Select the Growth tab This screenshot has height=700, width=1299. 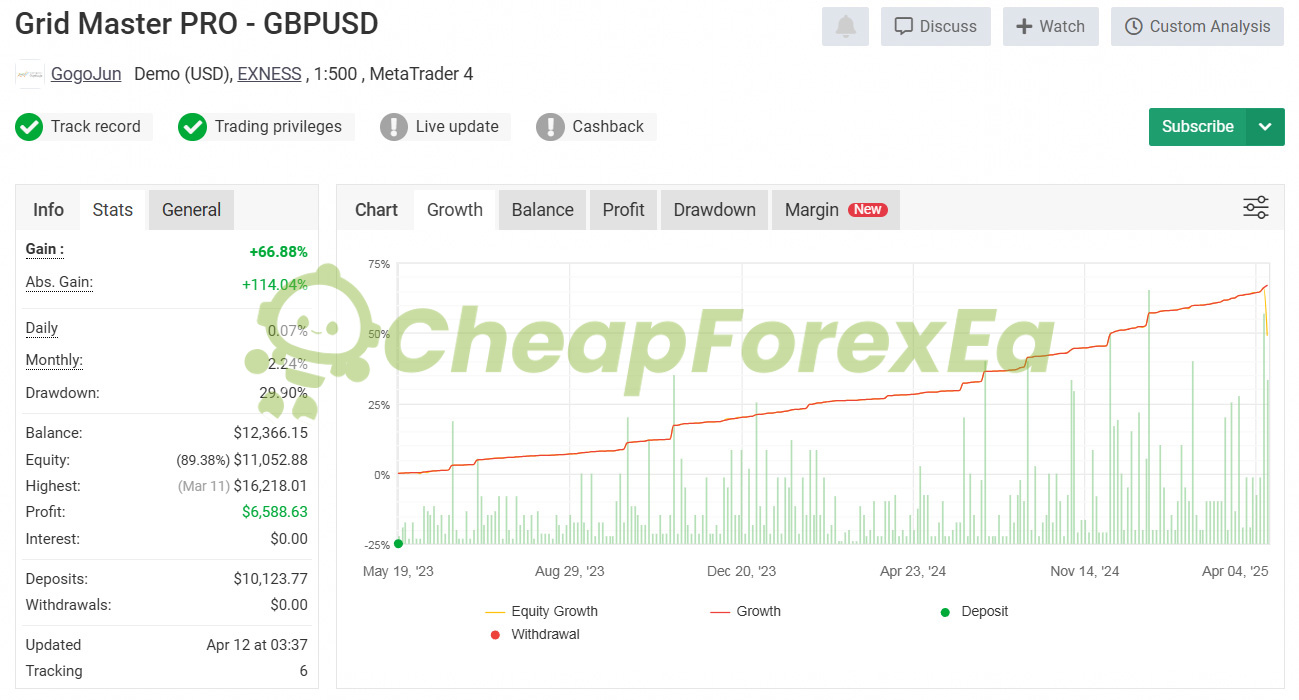pyautogui.click(x=455, y=210)
